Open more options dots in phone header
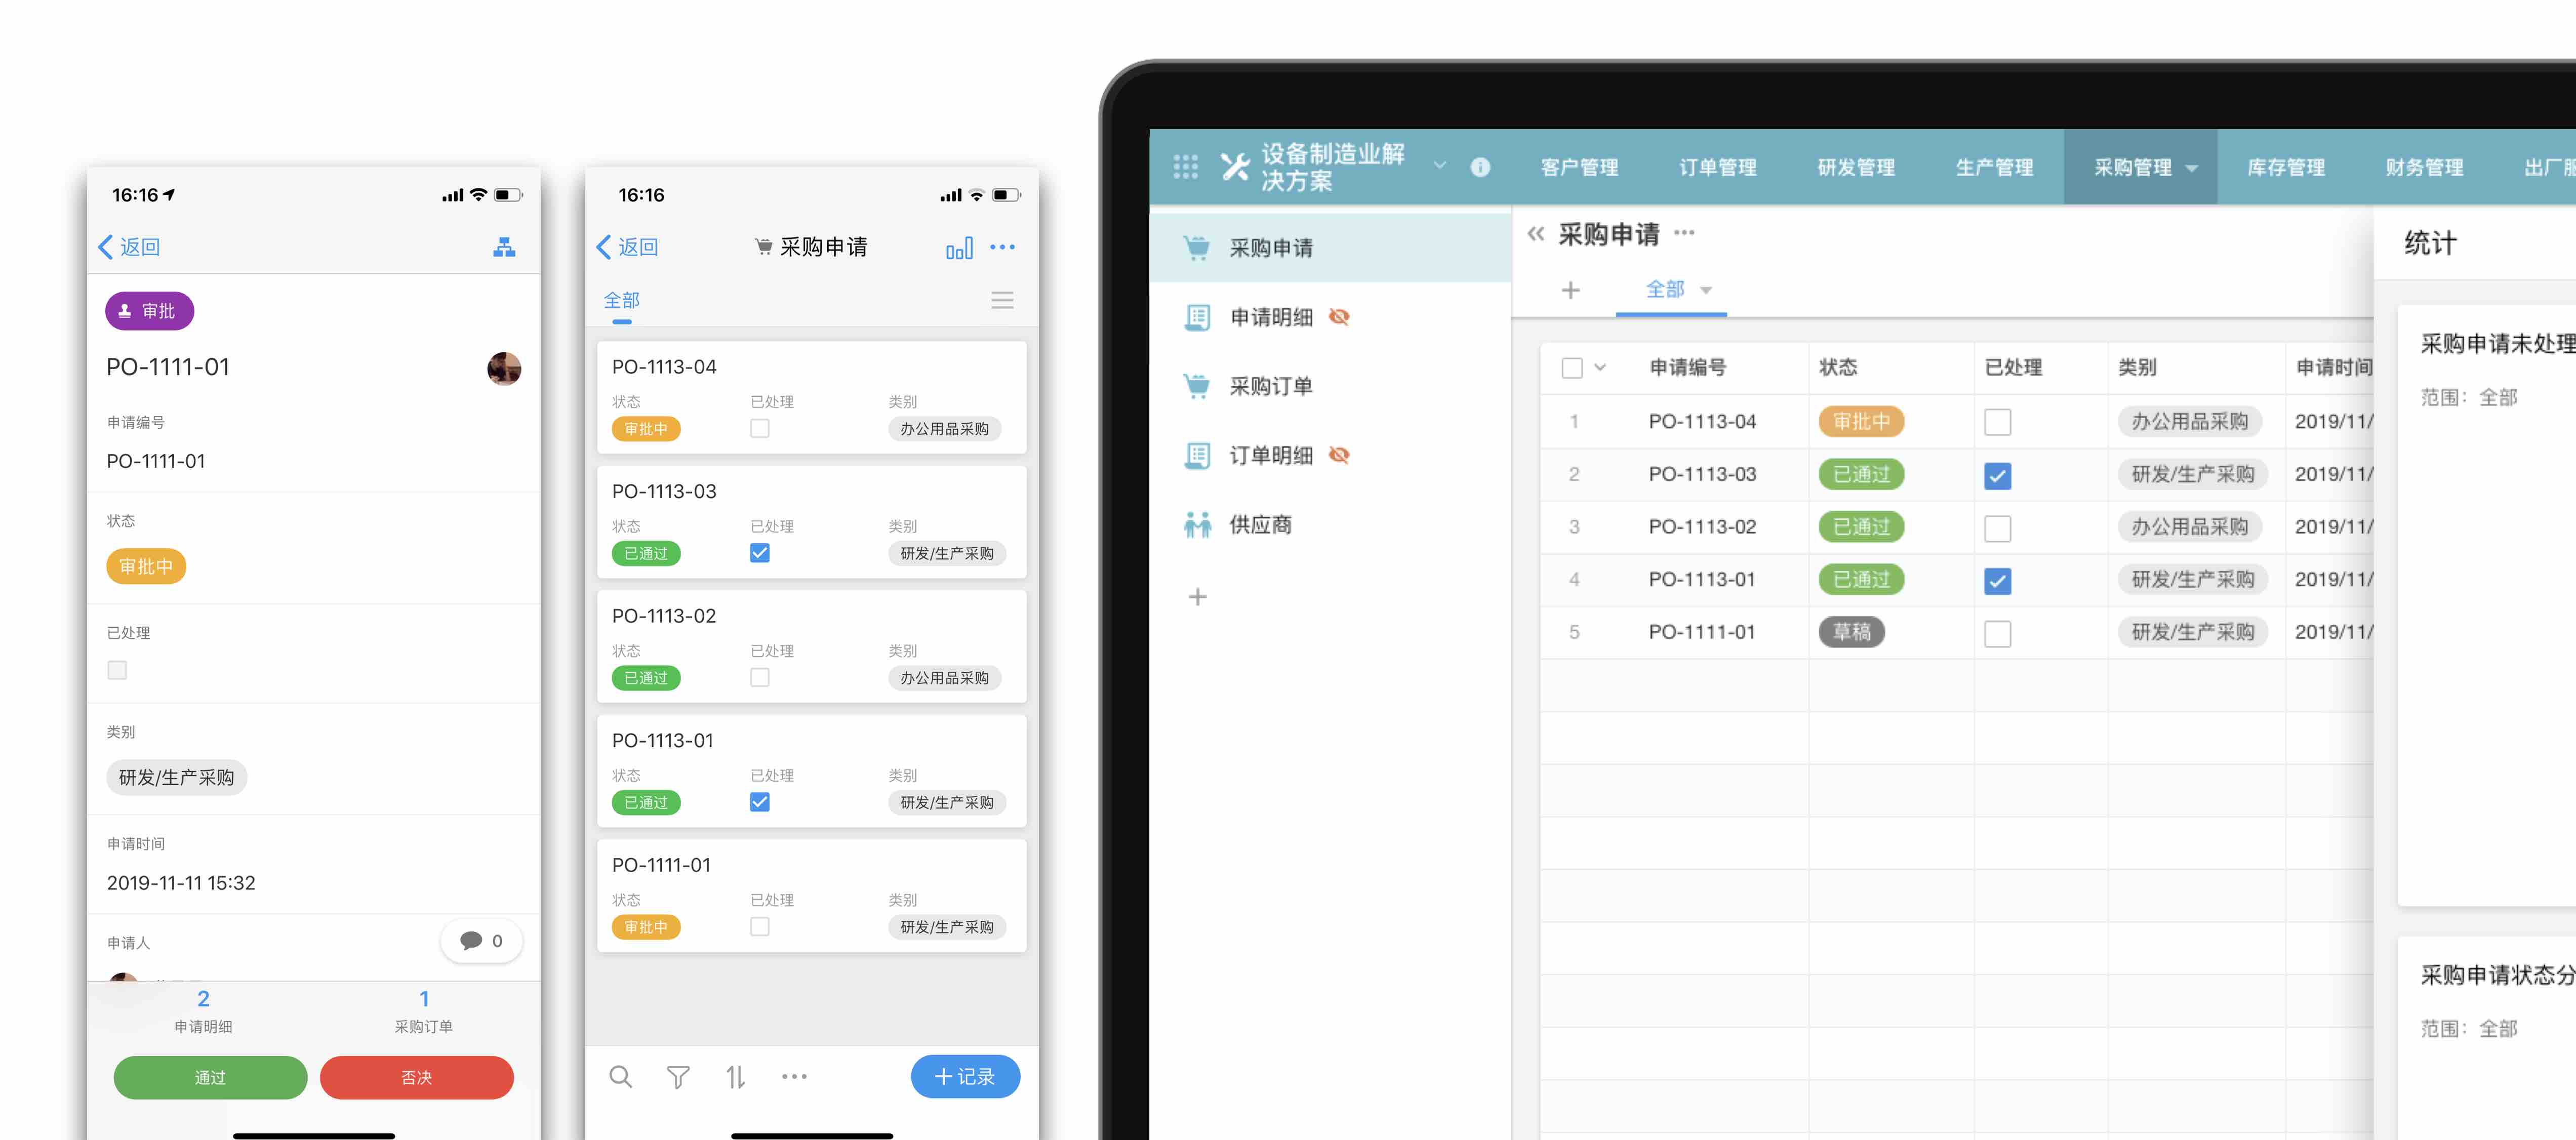 [x=1002, y=247]
